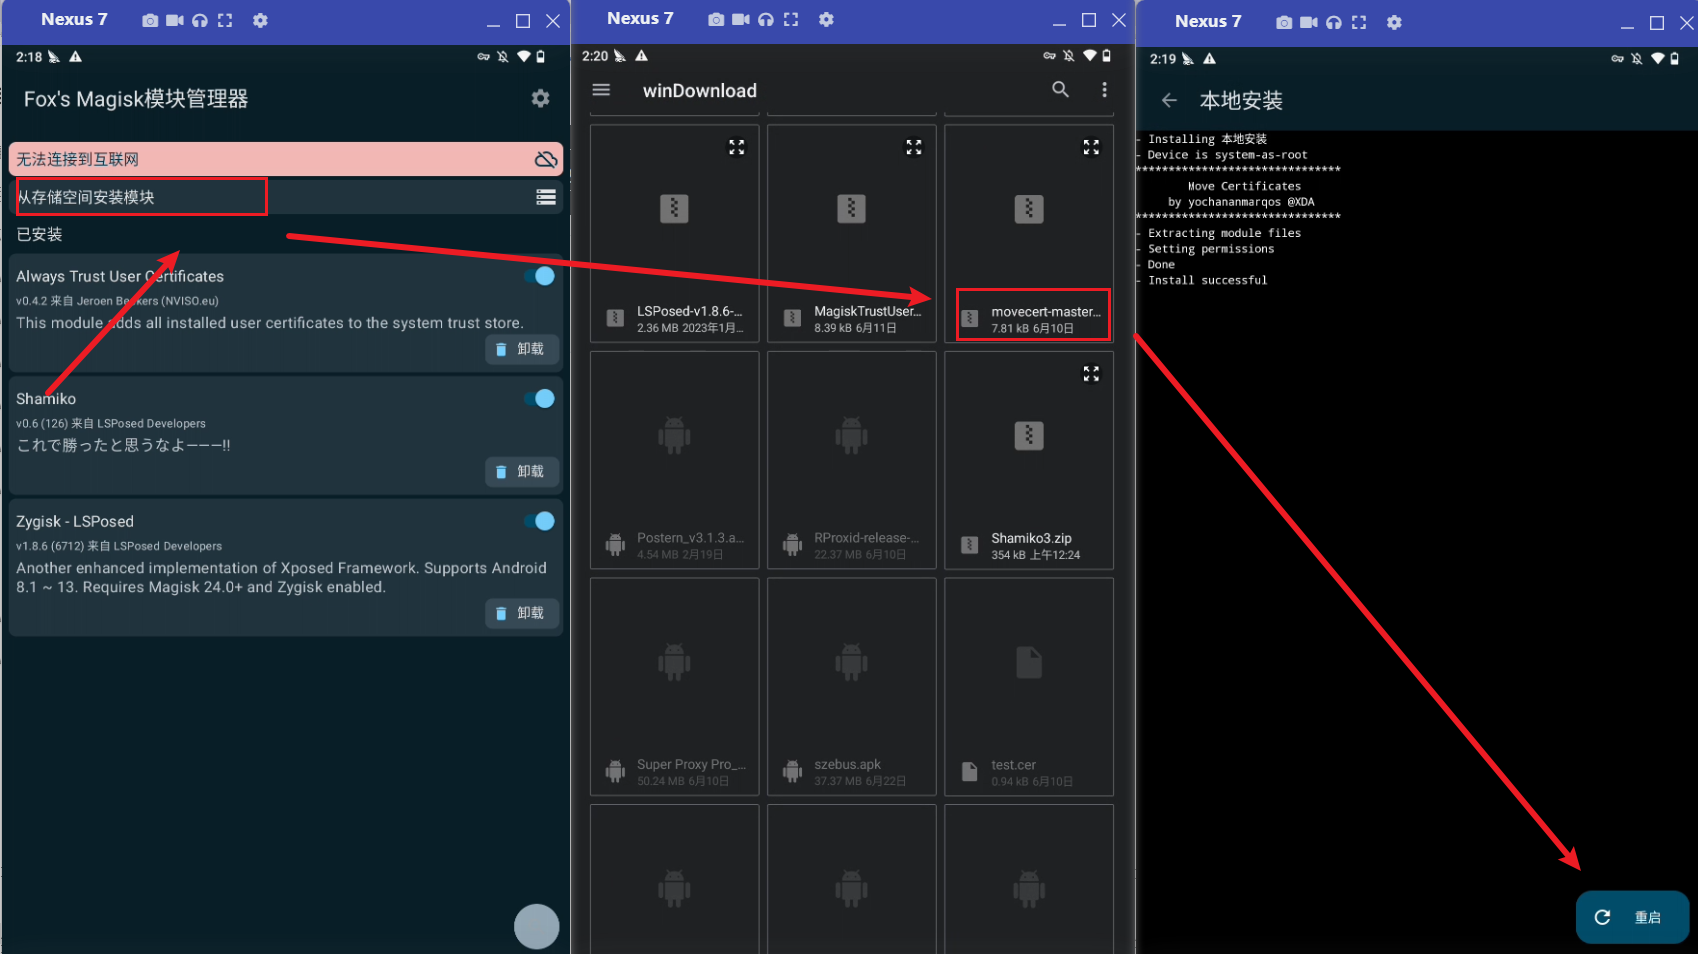Expand preview of LSPosed-v1.8.6 zip file

(737, 147)
